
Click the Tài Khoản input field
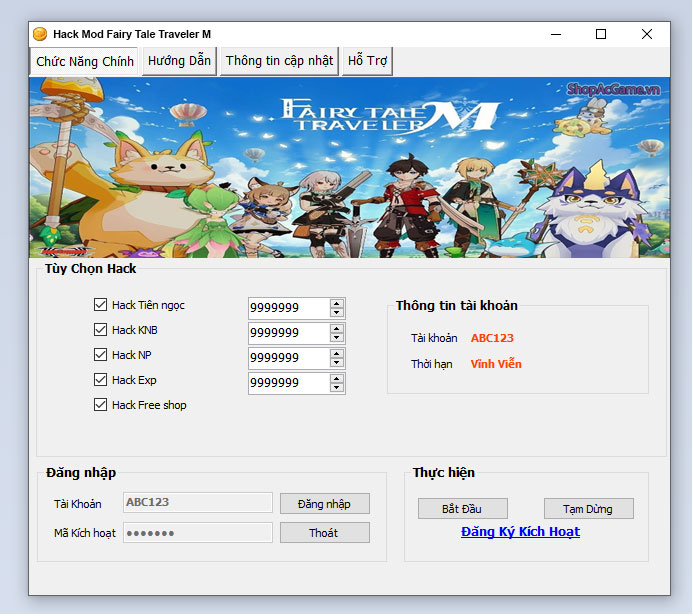coord(198,503)
